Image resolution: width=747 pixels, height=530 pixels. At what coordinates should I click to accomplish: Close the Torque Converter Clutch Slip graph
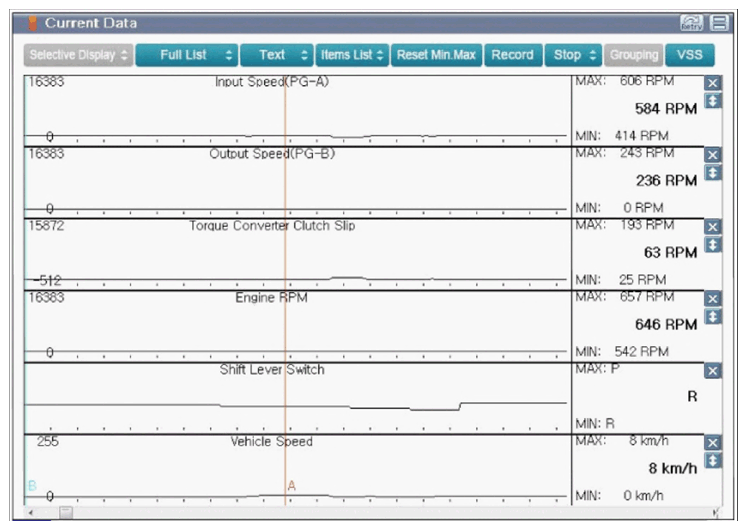coord(712,227)
